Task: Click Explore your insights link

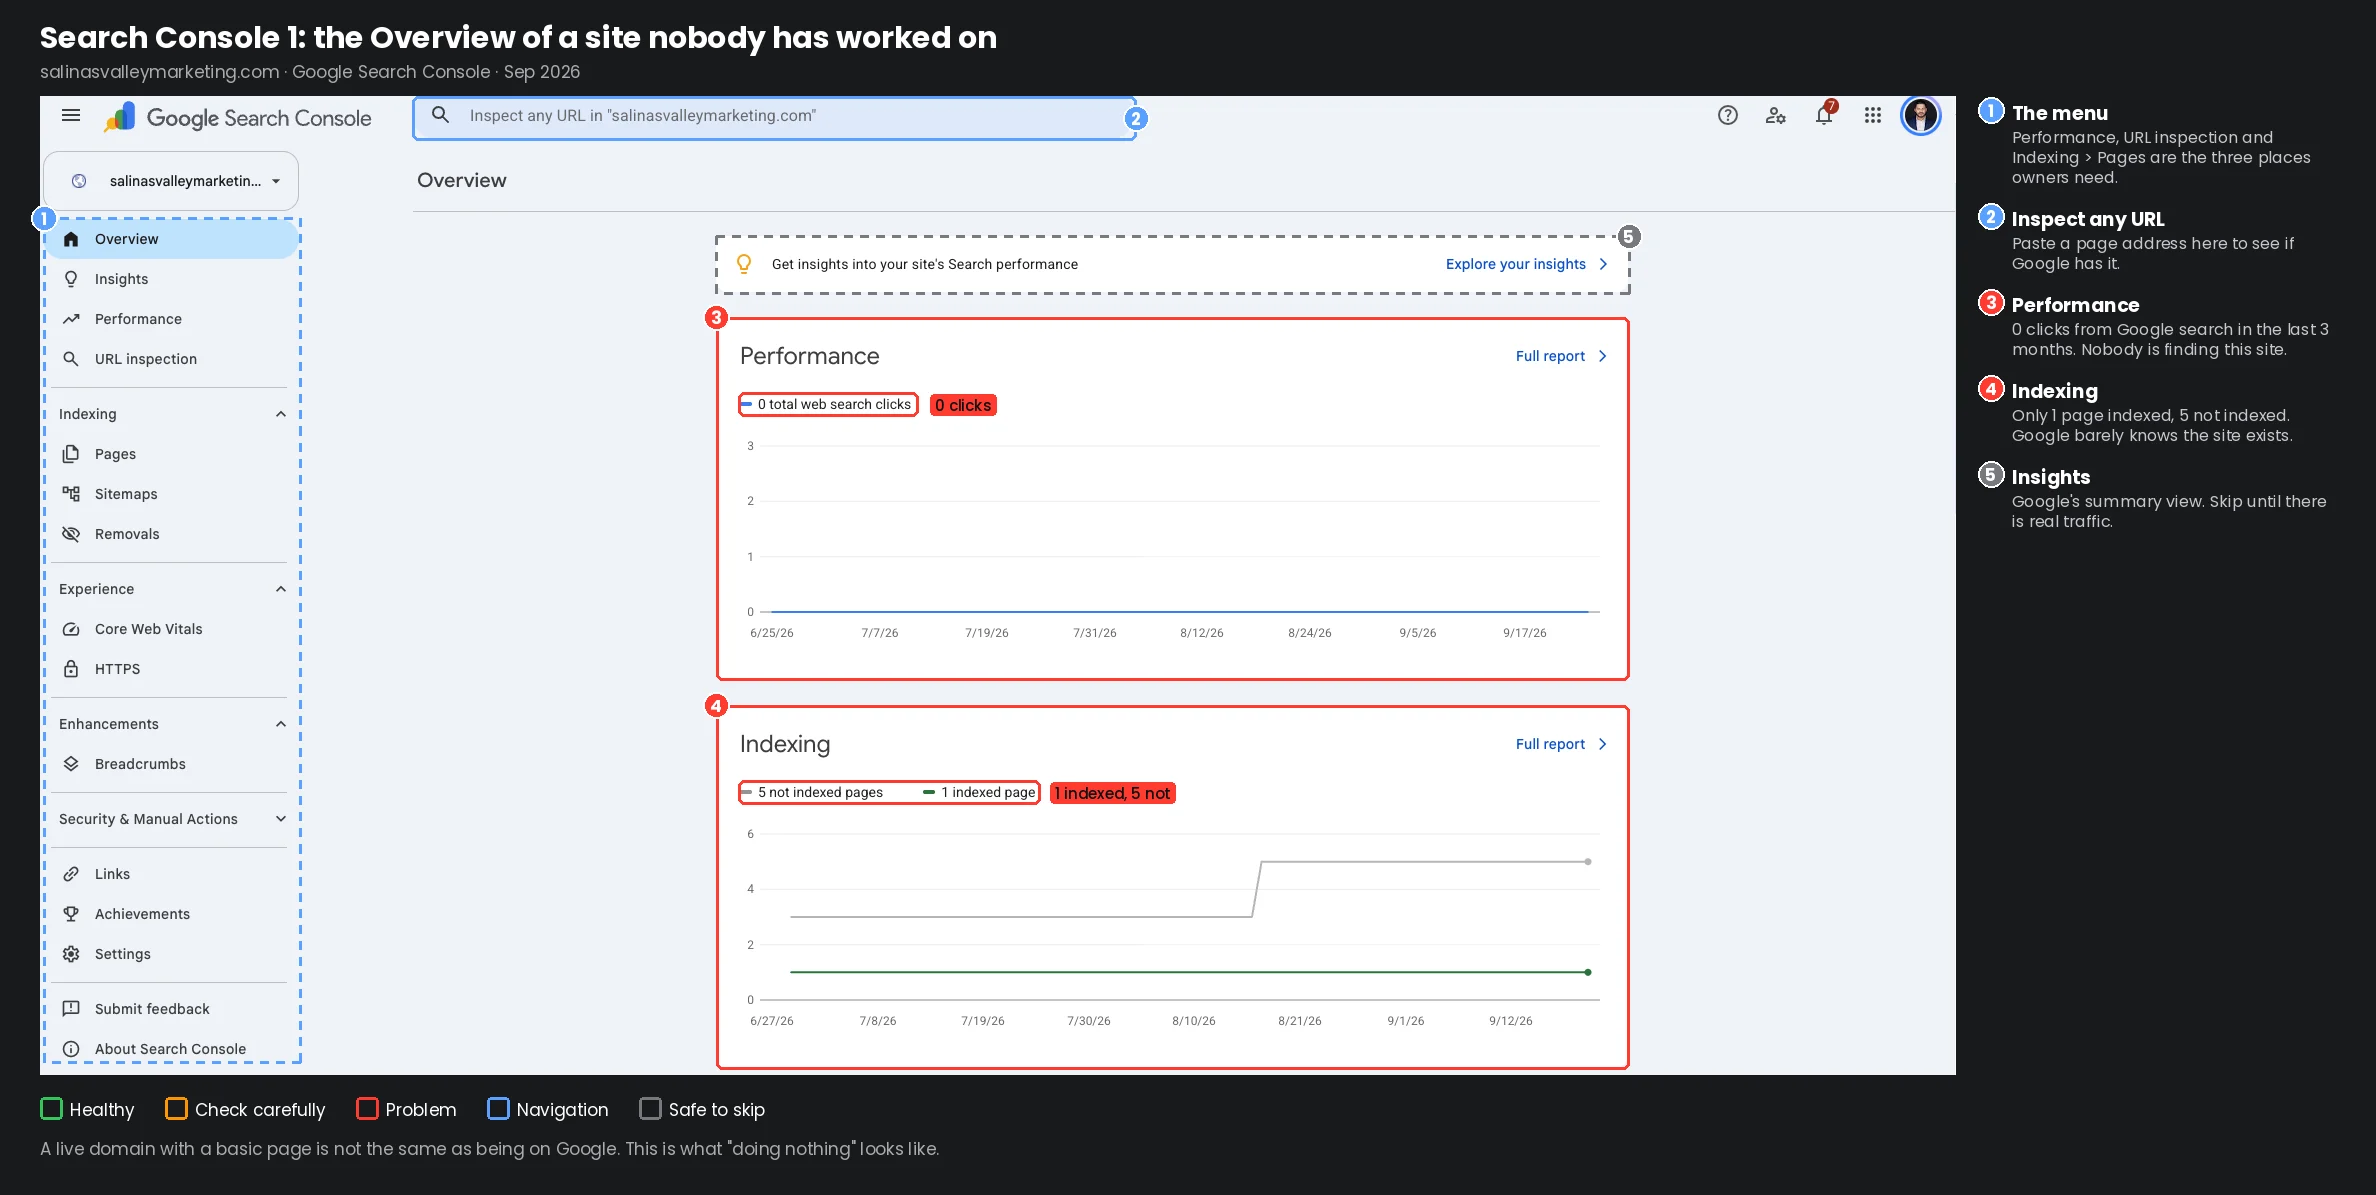Action: (1516, 264)
